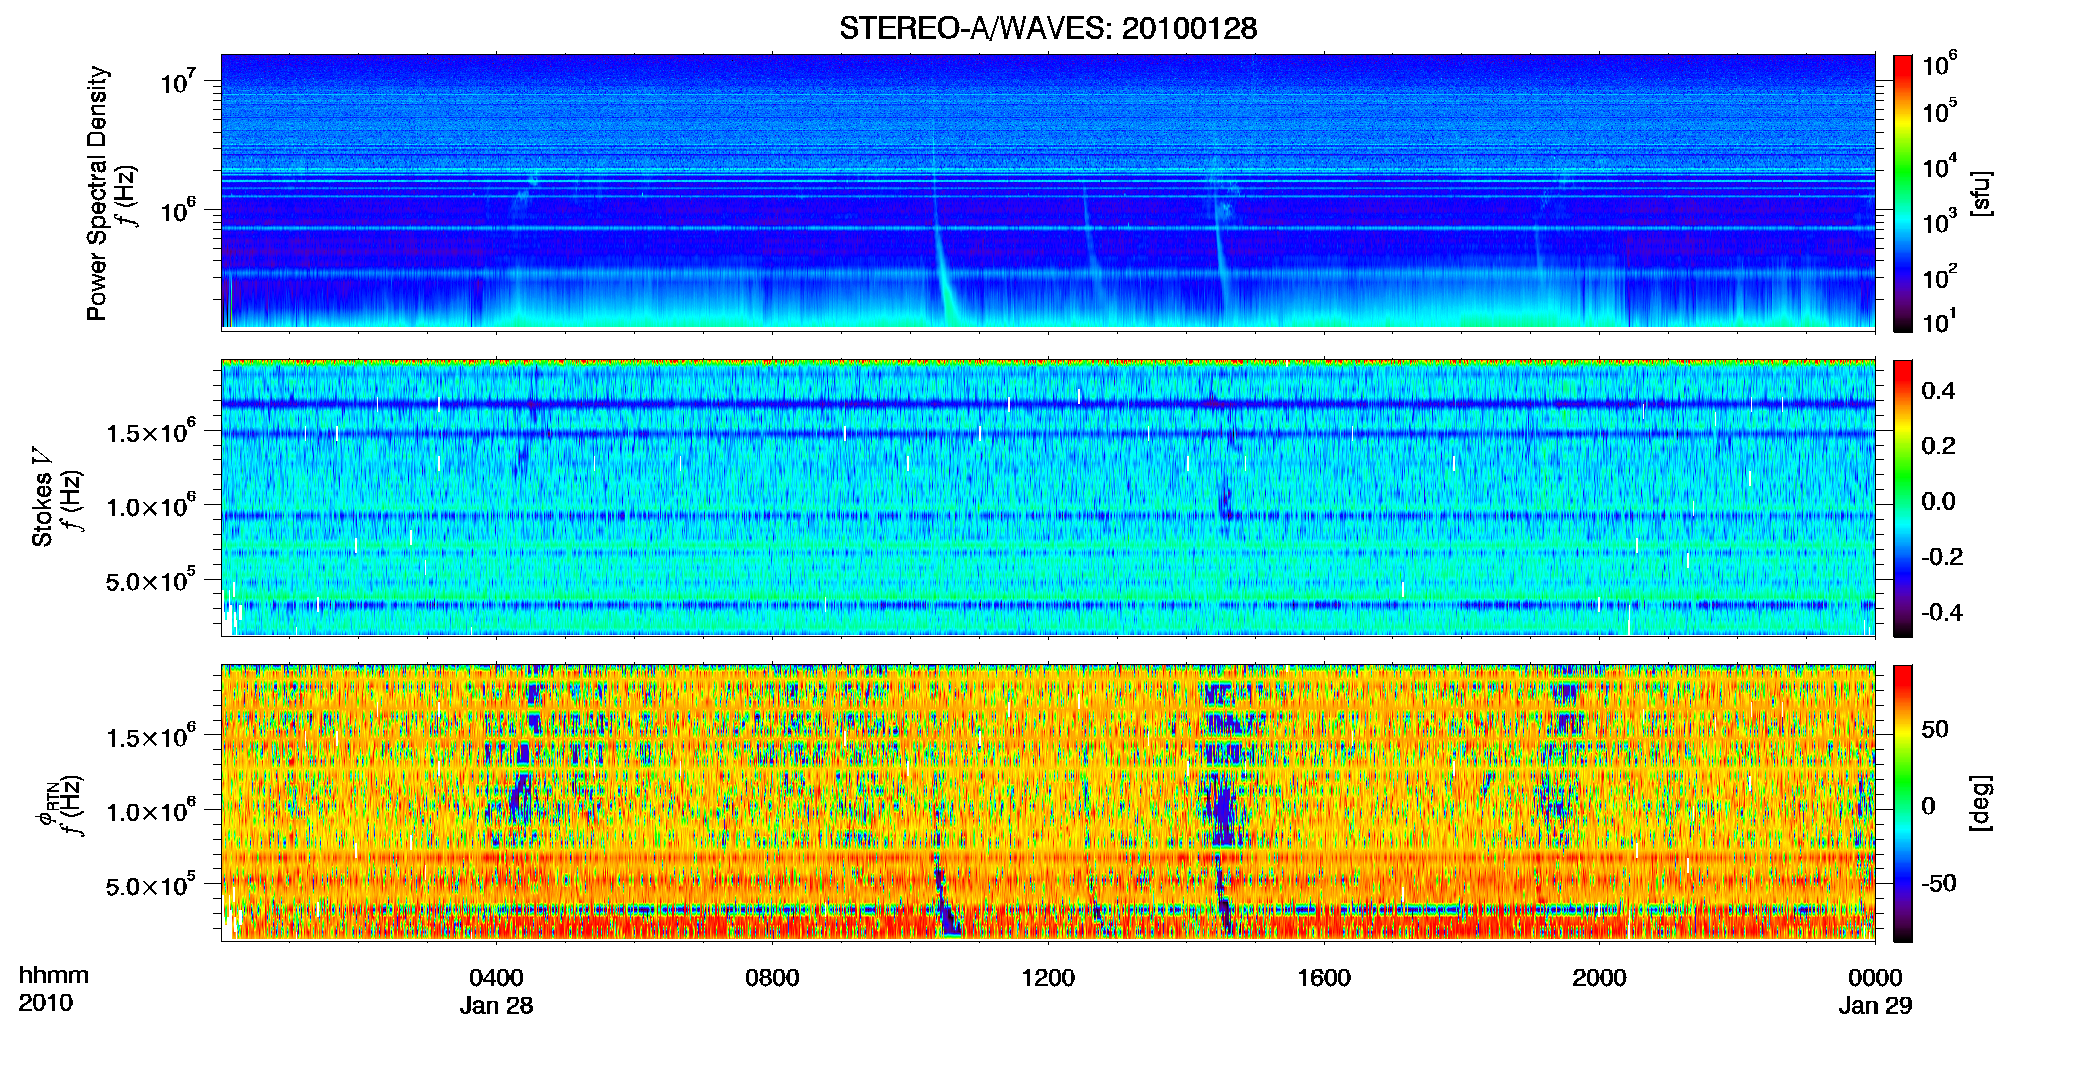Click the 1.5×10^6 tick on the Stokes V panel
This screenshot has height=1080, width=2096.
(151, 431)
